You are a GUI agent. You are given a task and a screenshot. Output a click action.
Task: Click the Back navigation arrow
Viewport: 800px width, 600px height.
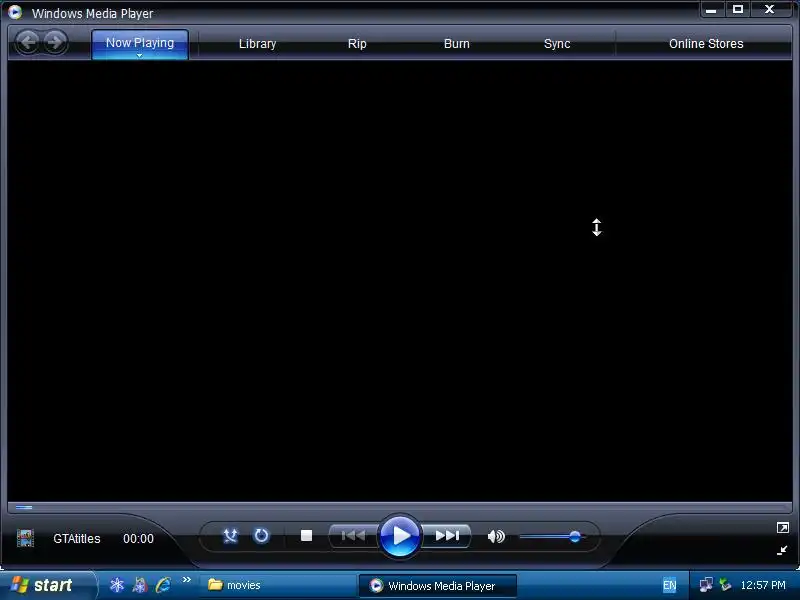click(28, 42)
